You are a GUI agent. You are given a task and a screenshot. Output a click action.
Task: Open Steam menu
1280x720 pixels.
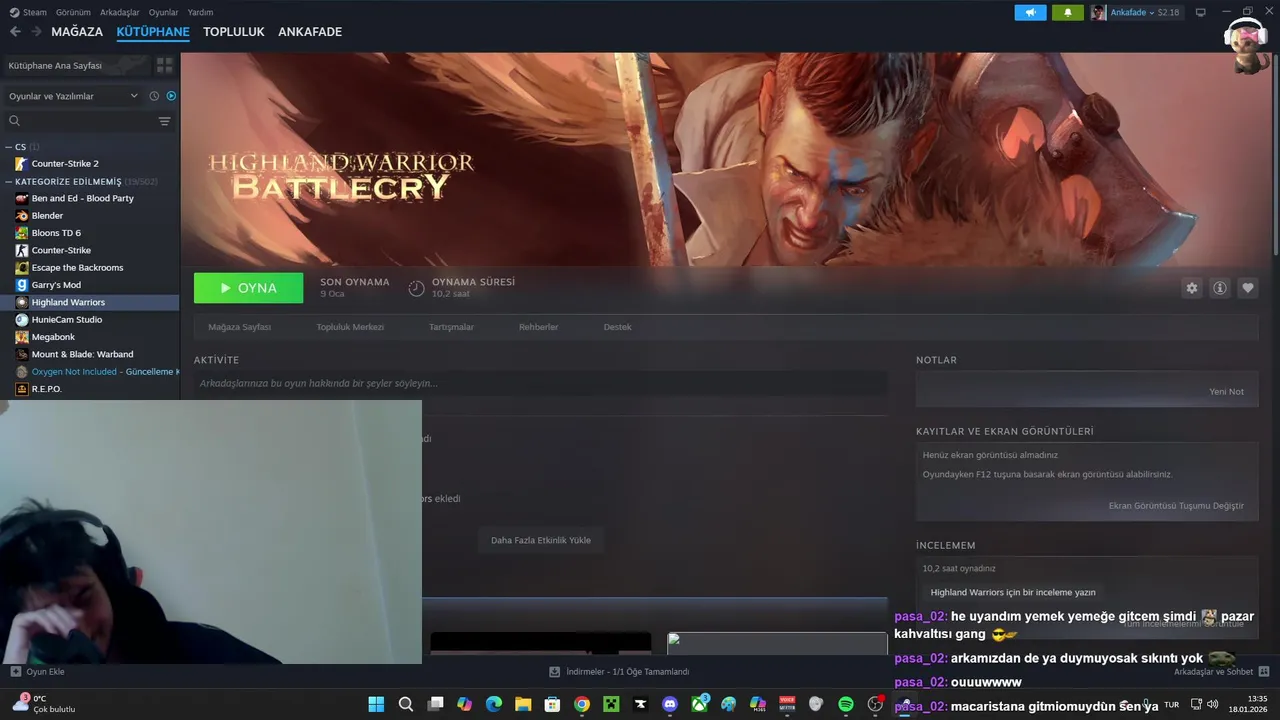(x=28, y=12)
